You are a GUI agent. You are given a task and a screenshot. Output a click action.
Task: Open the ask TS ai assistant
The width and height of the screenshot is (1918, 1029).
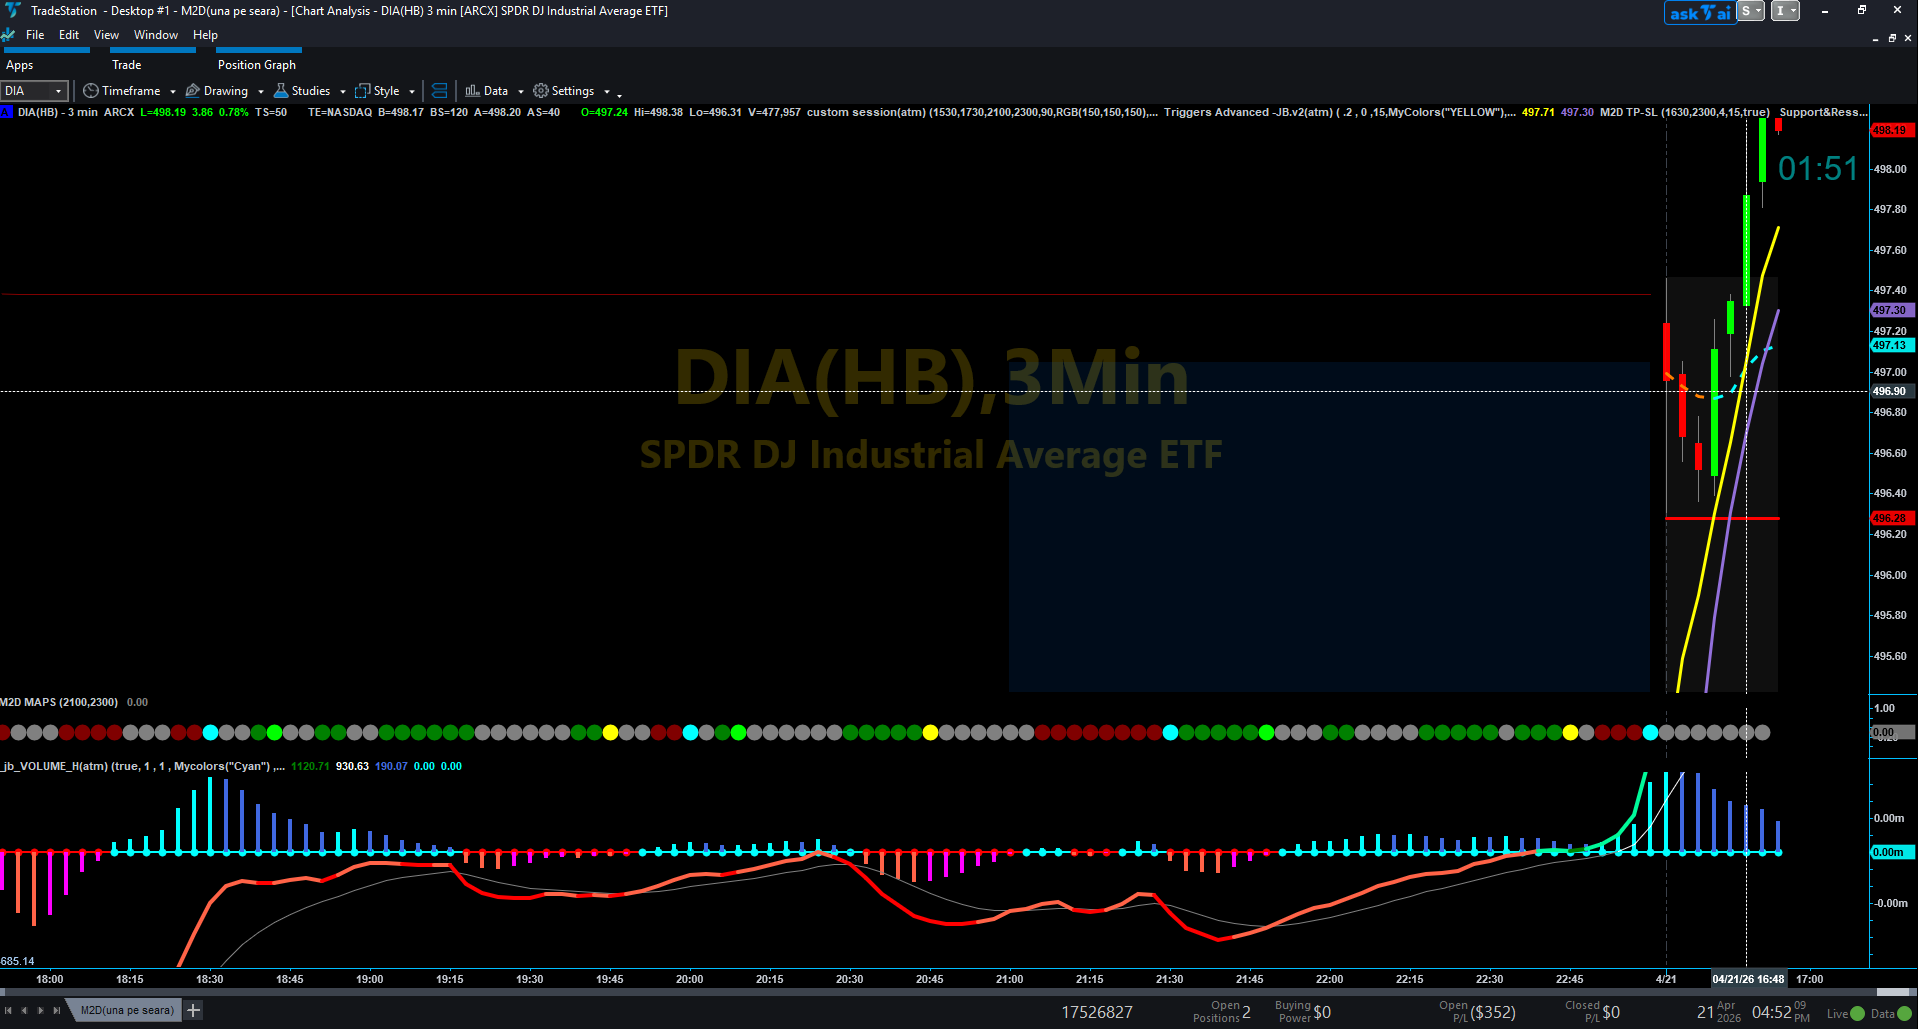pyautogui.click(x=1700, y=12)
